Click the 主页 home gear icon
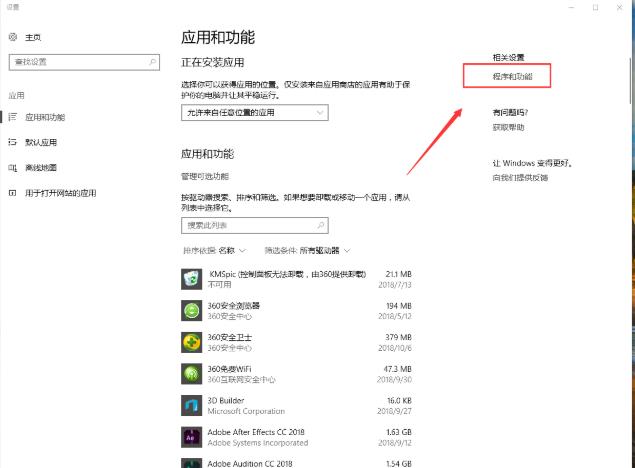The image size is (635, 468). (14, 37)
